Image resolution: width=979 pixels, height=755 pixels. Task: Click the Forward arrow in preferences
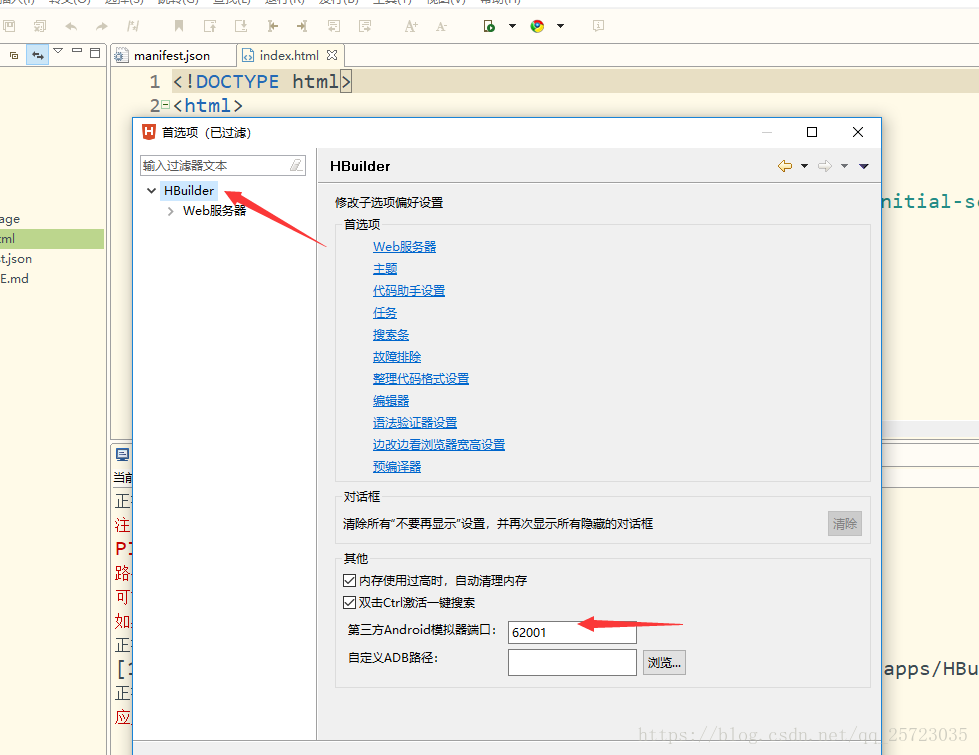[825, 166]
